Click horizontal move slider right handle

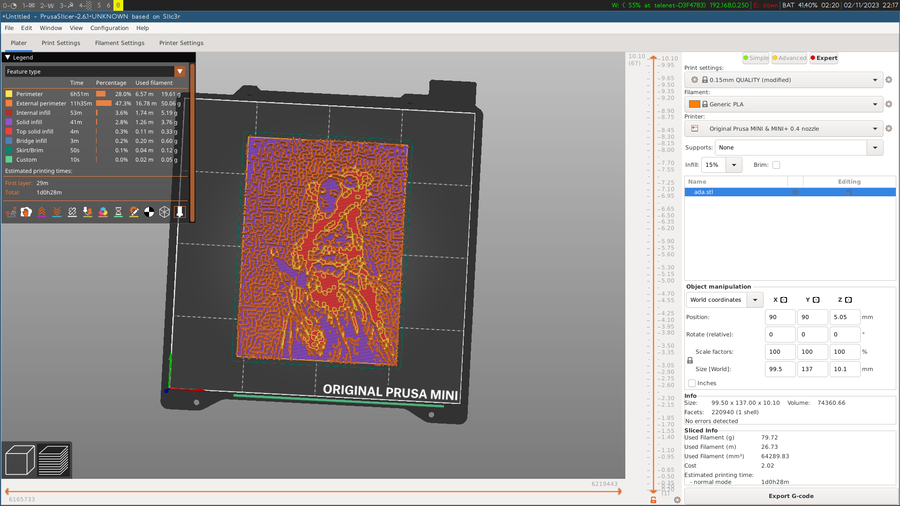(620, 491)
